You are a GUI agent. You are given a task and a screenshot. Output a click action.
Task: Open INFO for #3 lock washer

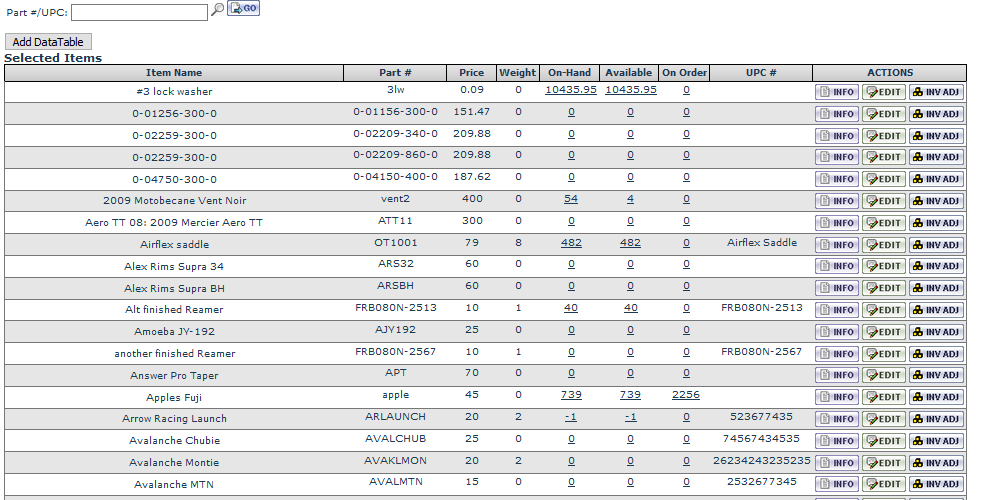[x=836, y=92]
